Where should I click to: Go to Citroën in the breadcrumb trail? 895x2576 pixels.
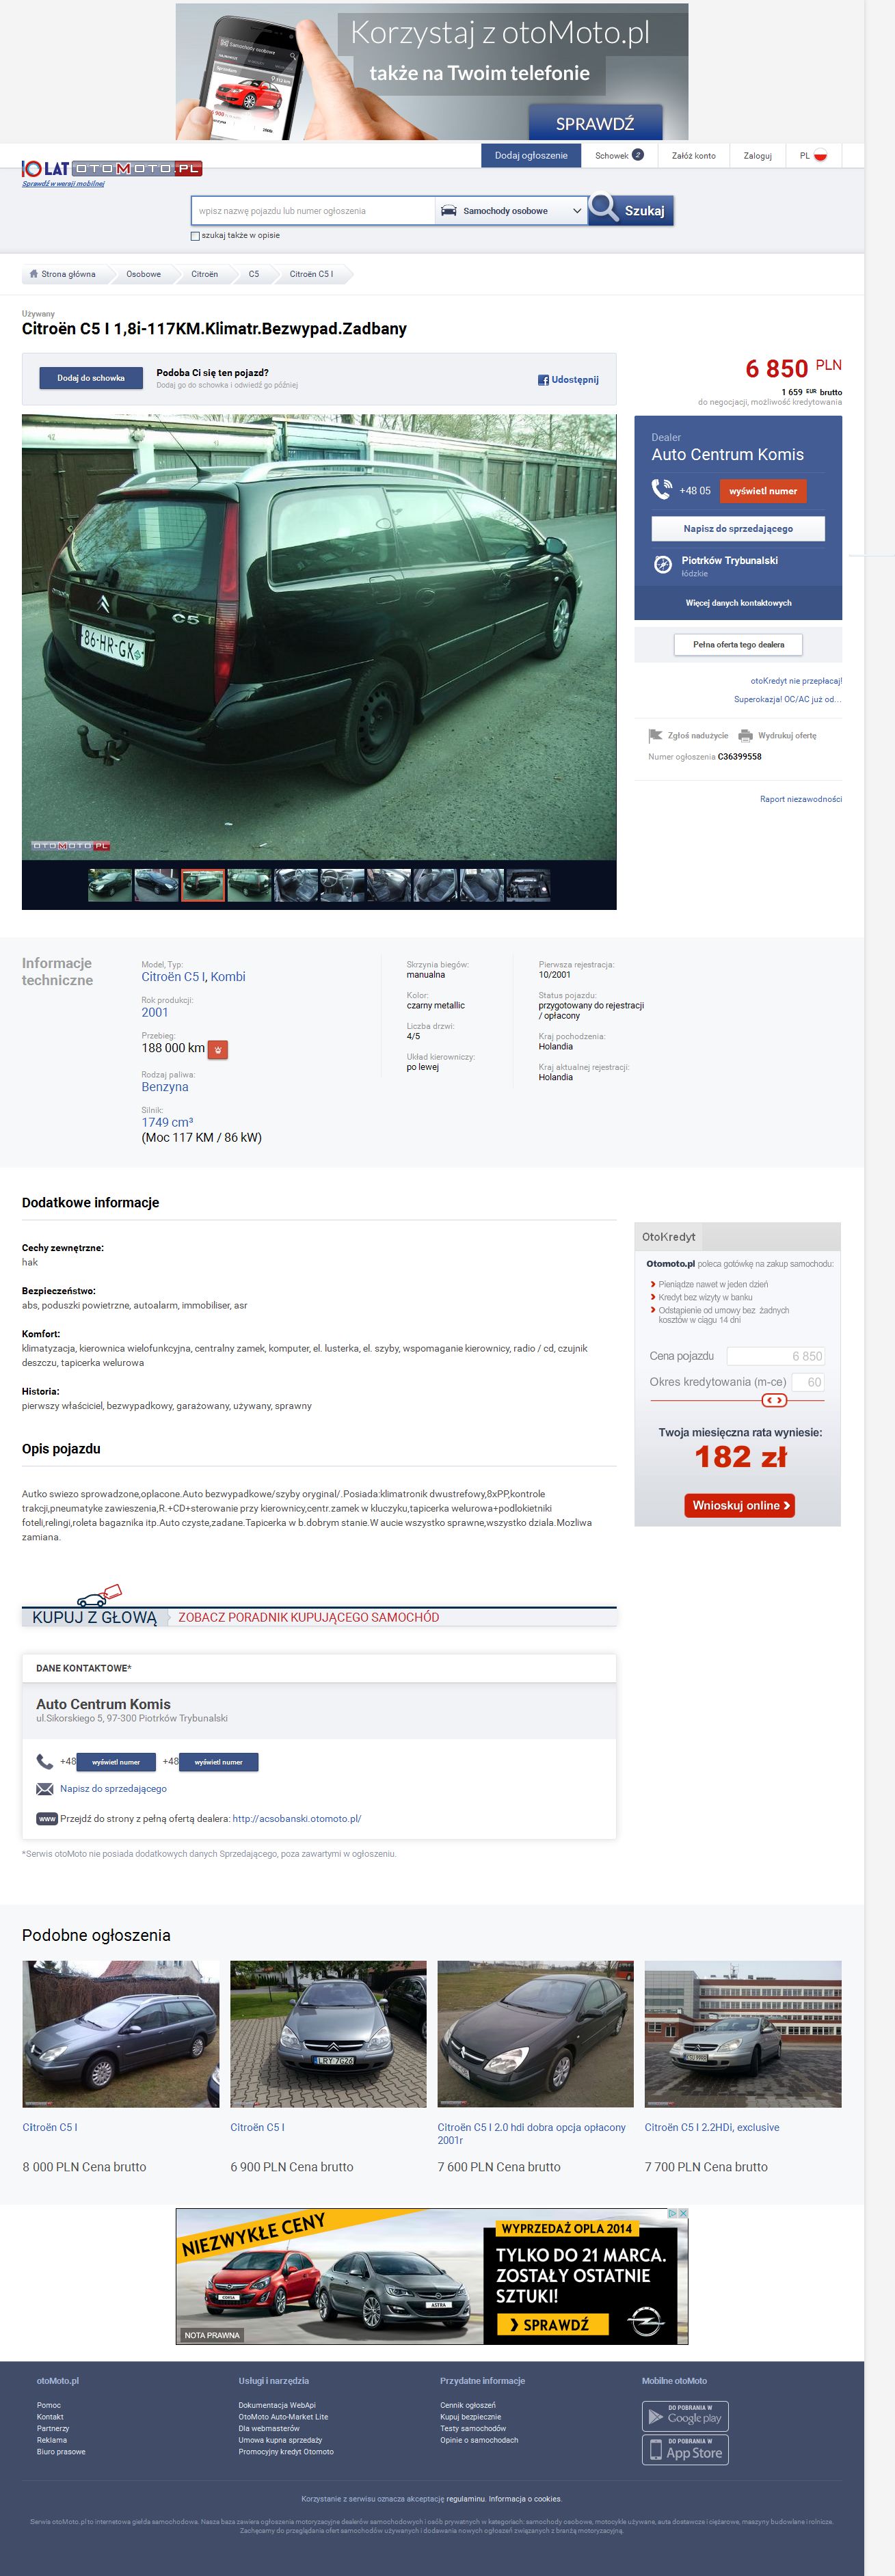click(204, 274)
